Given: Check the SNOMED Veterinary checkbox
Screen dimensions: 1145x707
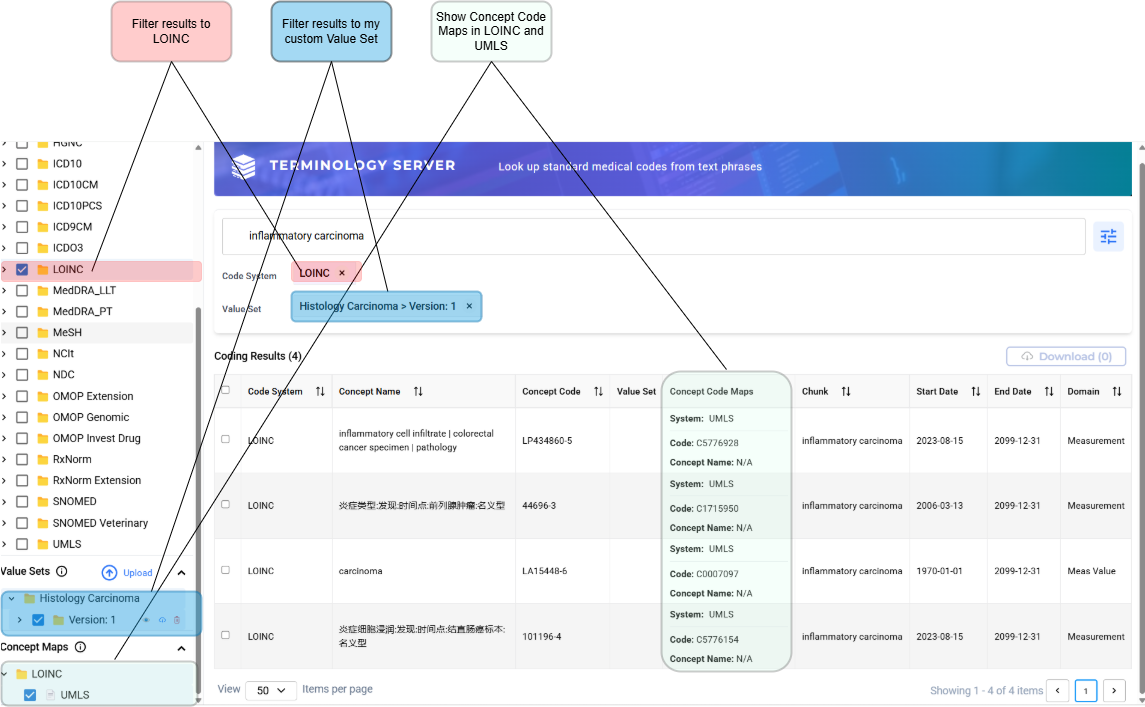Looking at the screenshot, I should click(22, 523).
